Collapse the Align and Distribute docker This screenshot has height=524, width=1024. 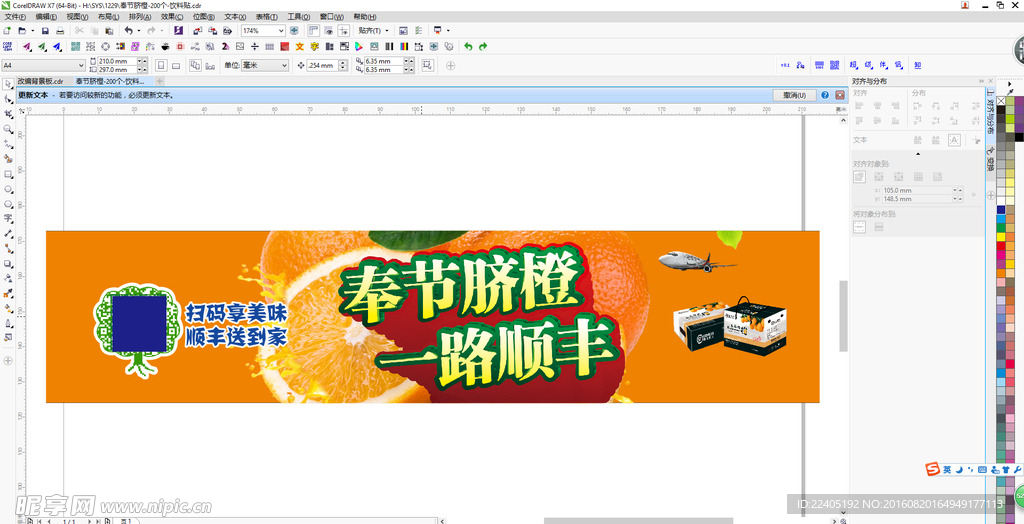980,81
